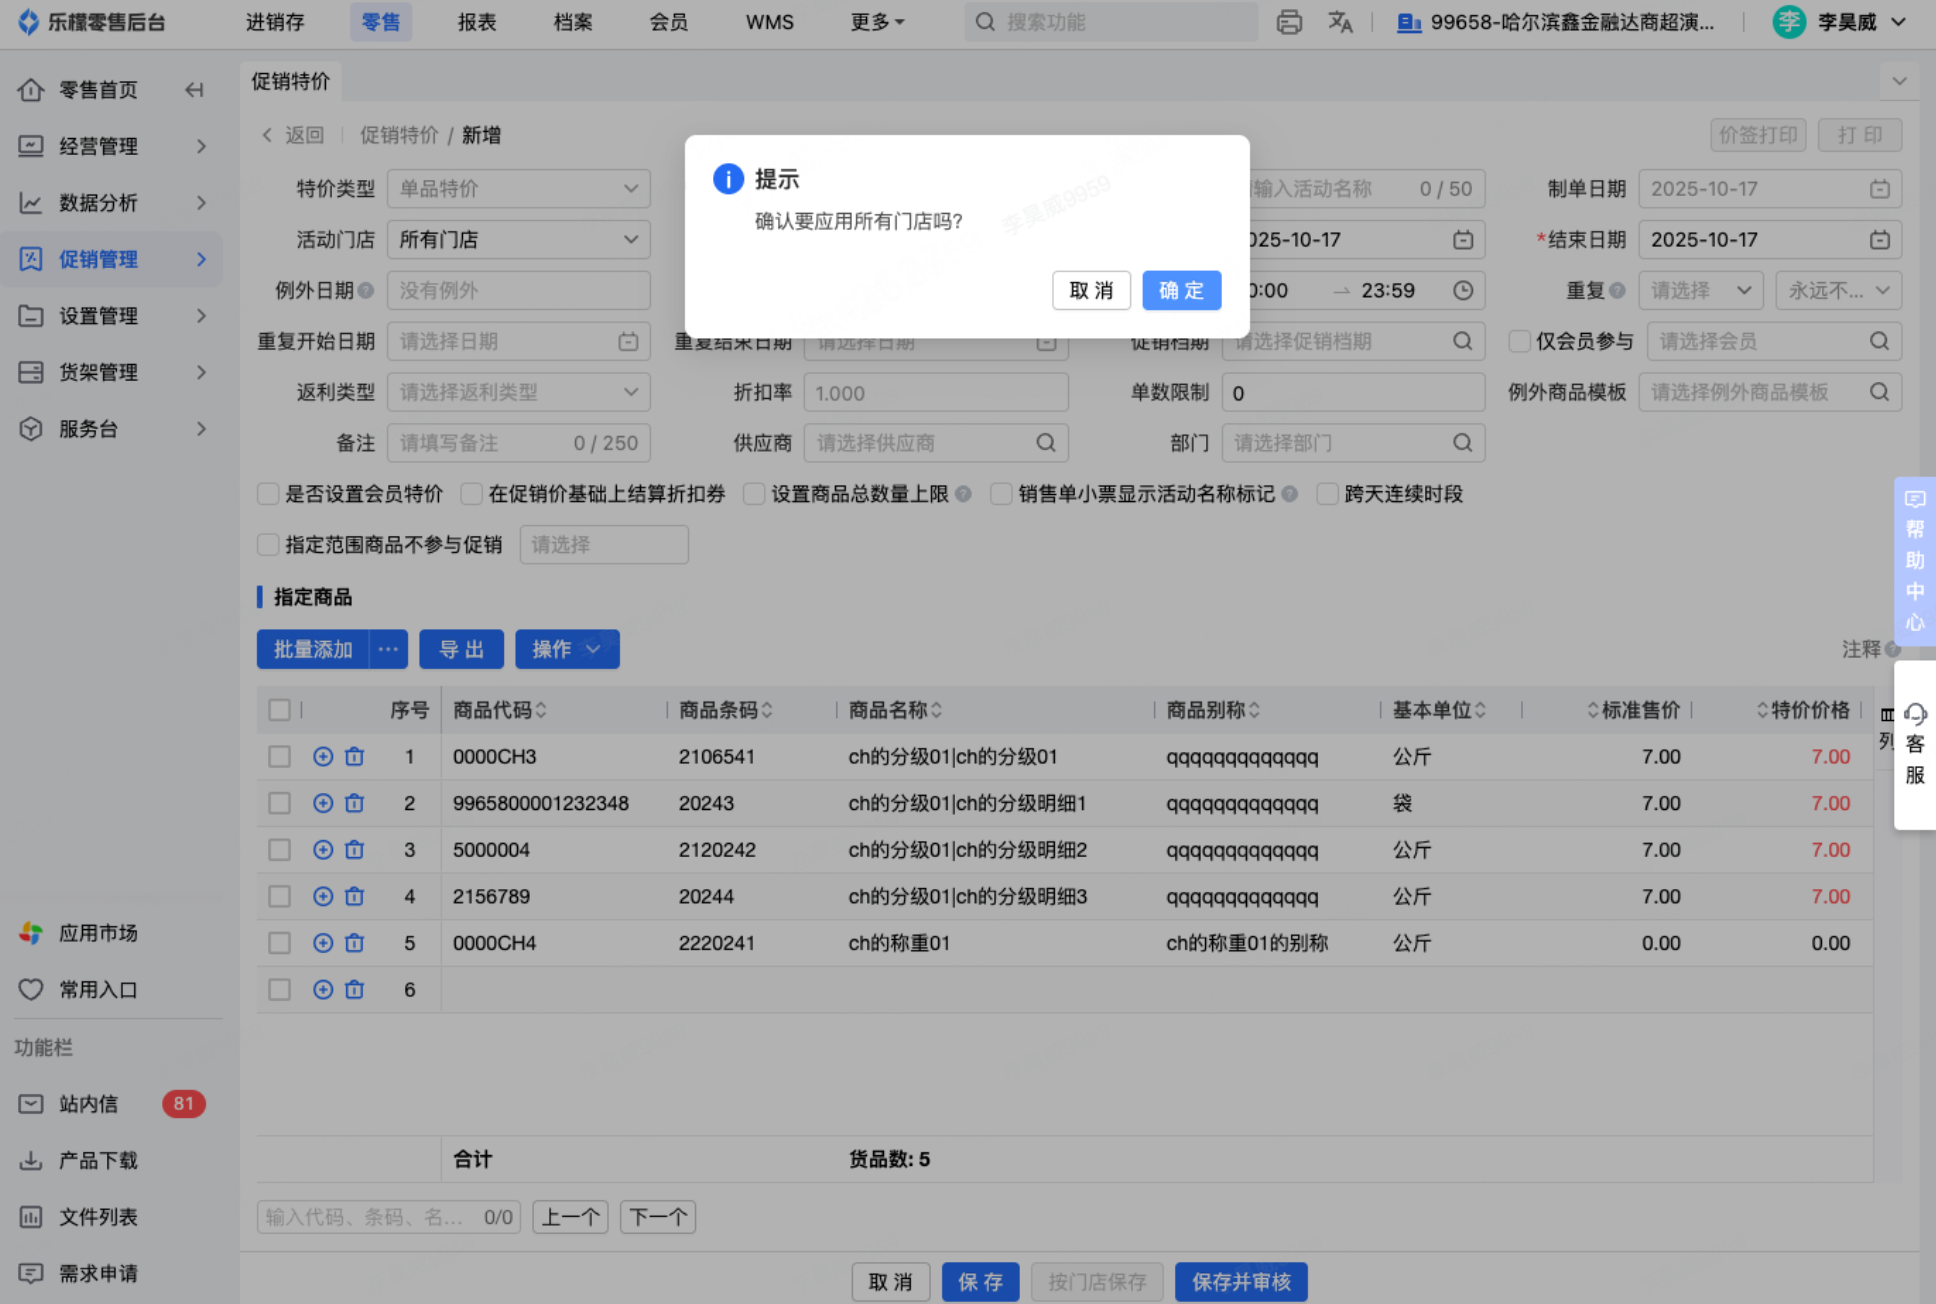Click add-row plus icon in row 1

point(322,757)
